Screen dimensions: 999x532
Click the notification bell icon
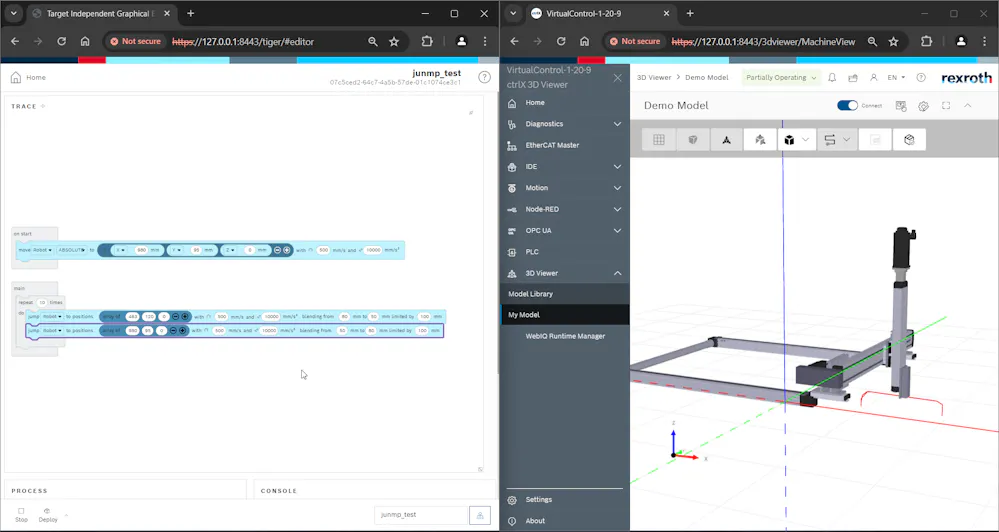pyautogui.click(x=831, y=77)
